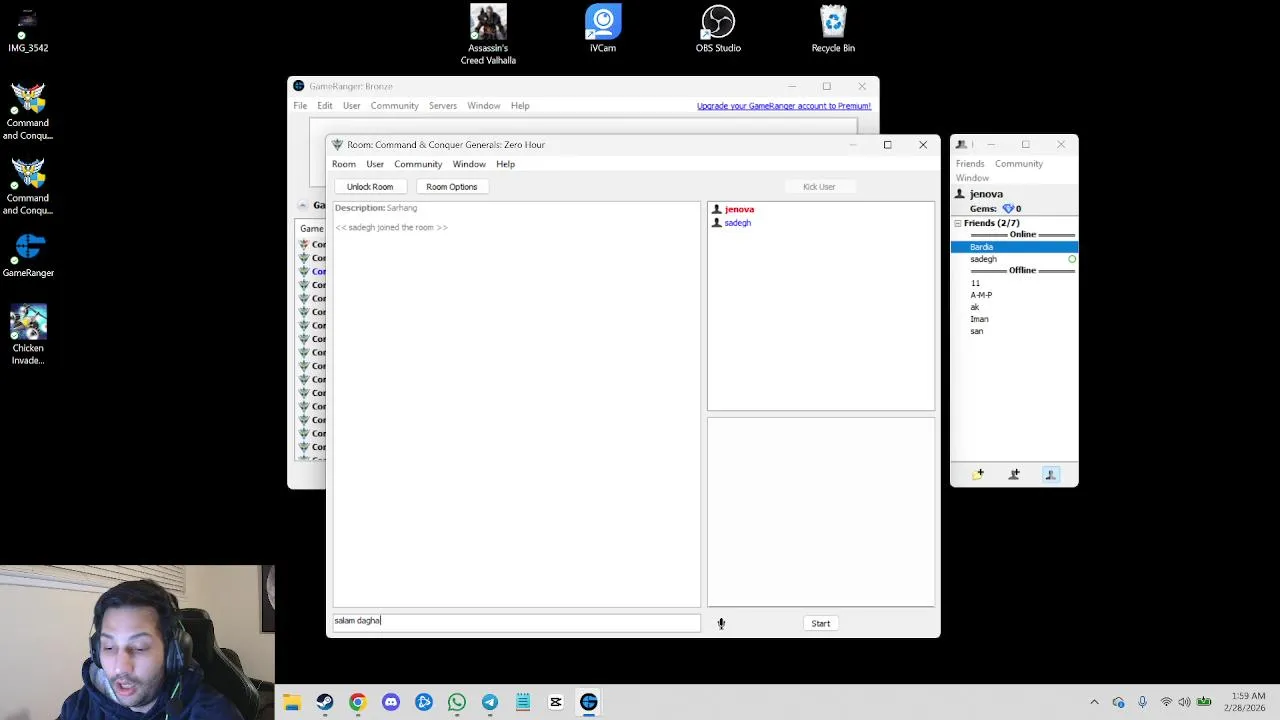Click the new folder icon in the friends window
Viewport: 1280px width, 720px height.
[x=978, y=474]
